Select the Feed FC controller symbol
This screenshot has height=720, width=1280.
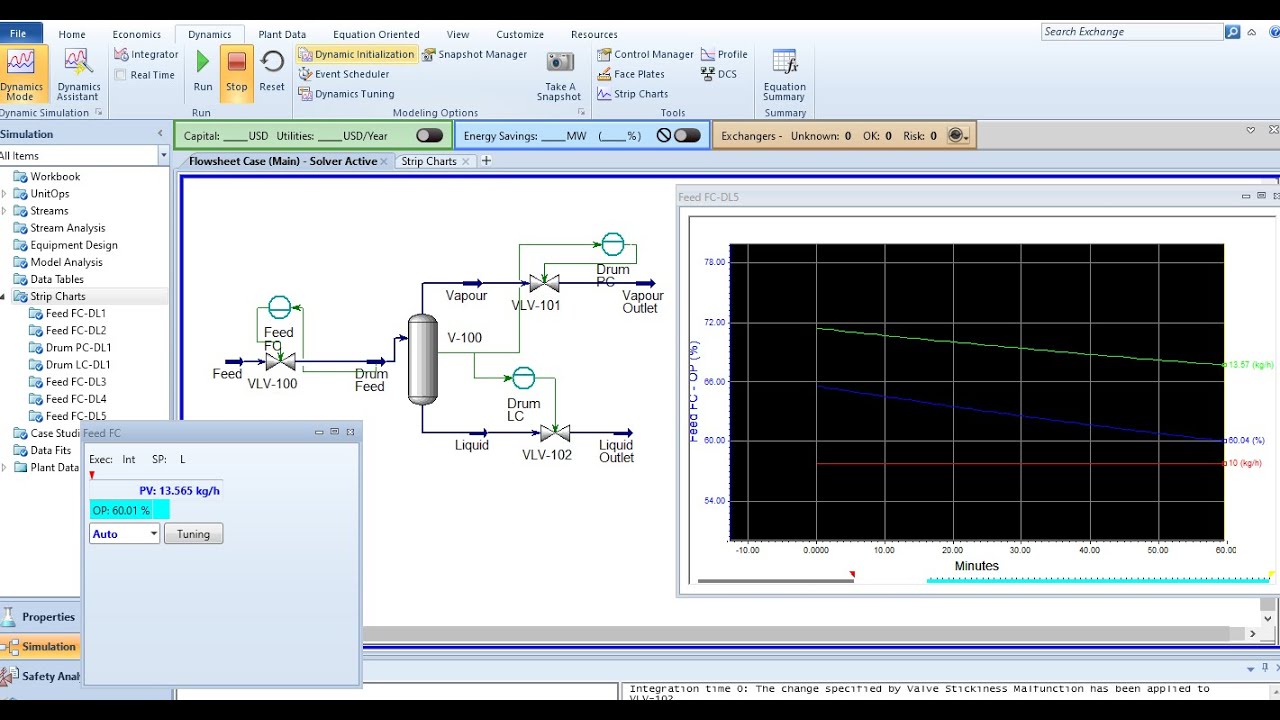pyautogui.click(x=280, y=307)
